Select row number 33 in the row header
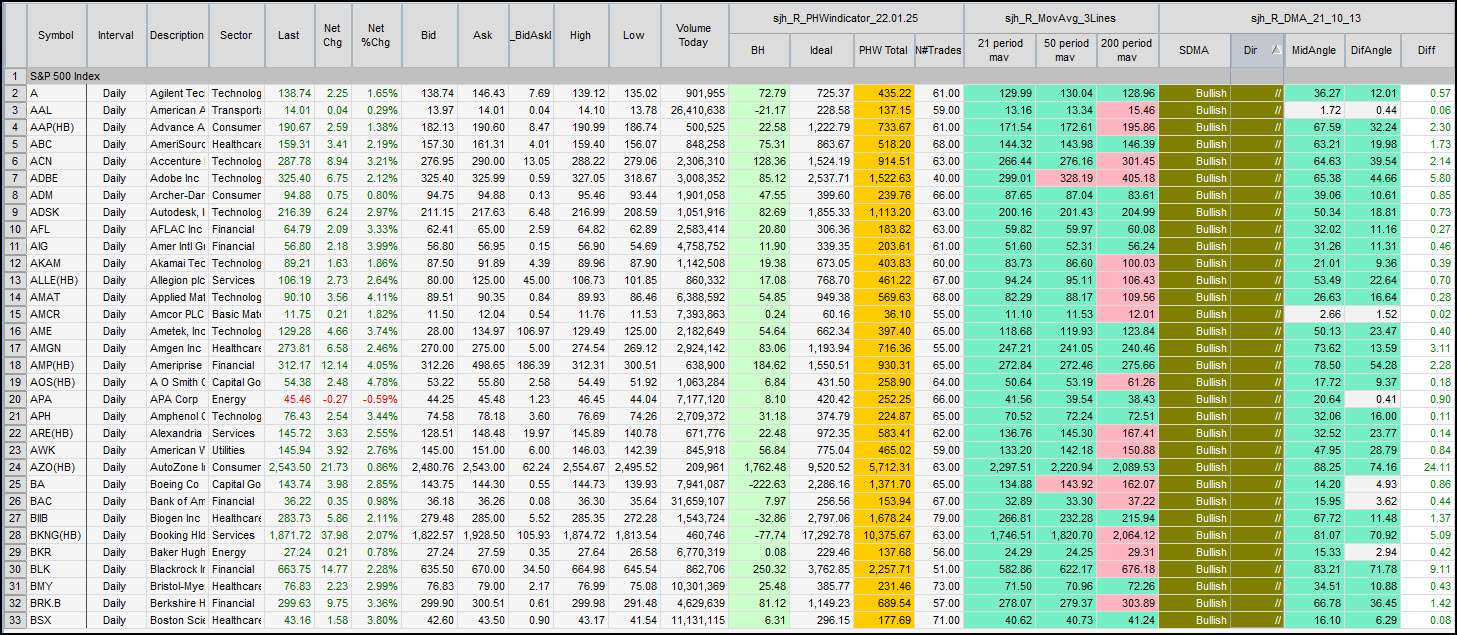The height and width of the screenshot is (635, 1457). 15,620
